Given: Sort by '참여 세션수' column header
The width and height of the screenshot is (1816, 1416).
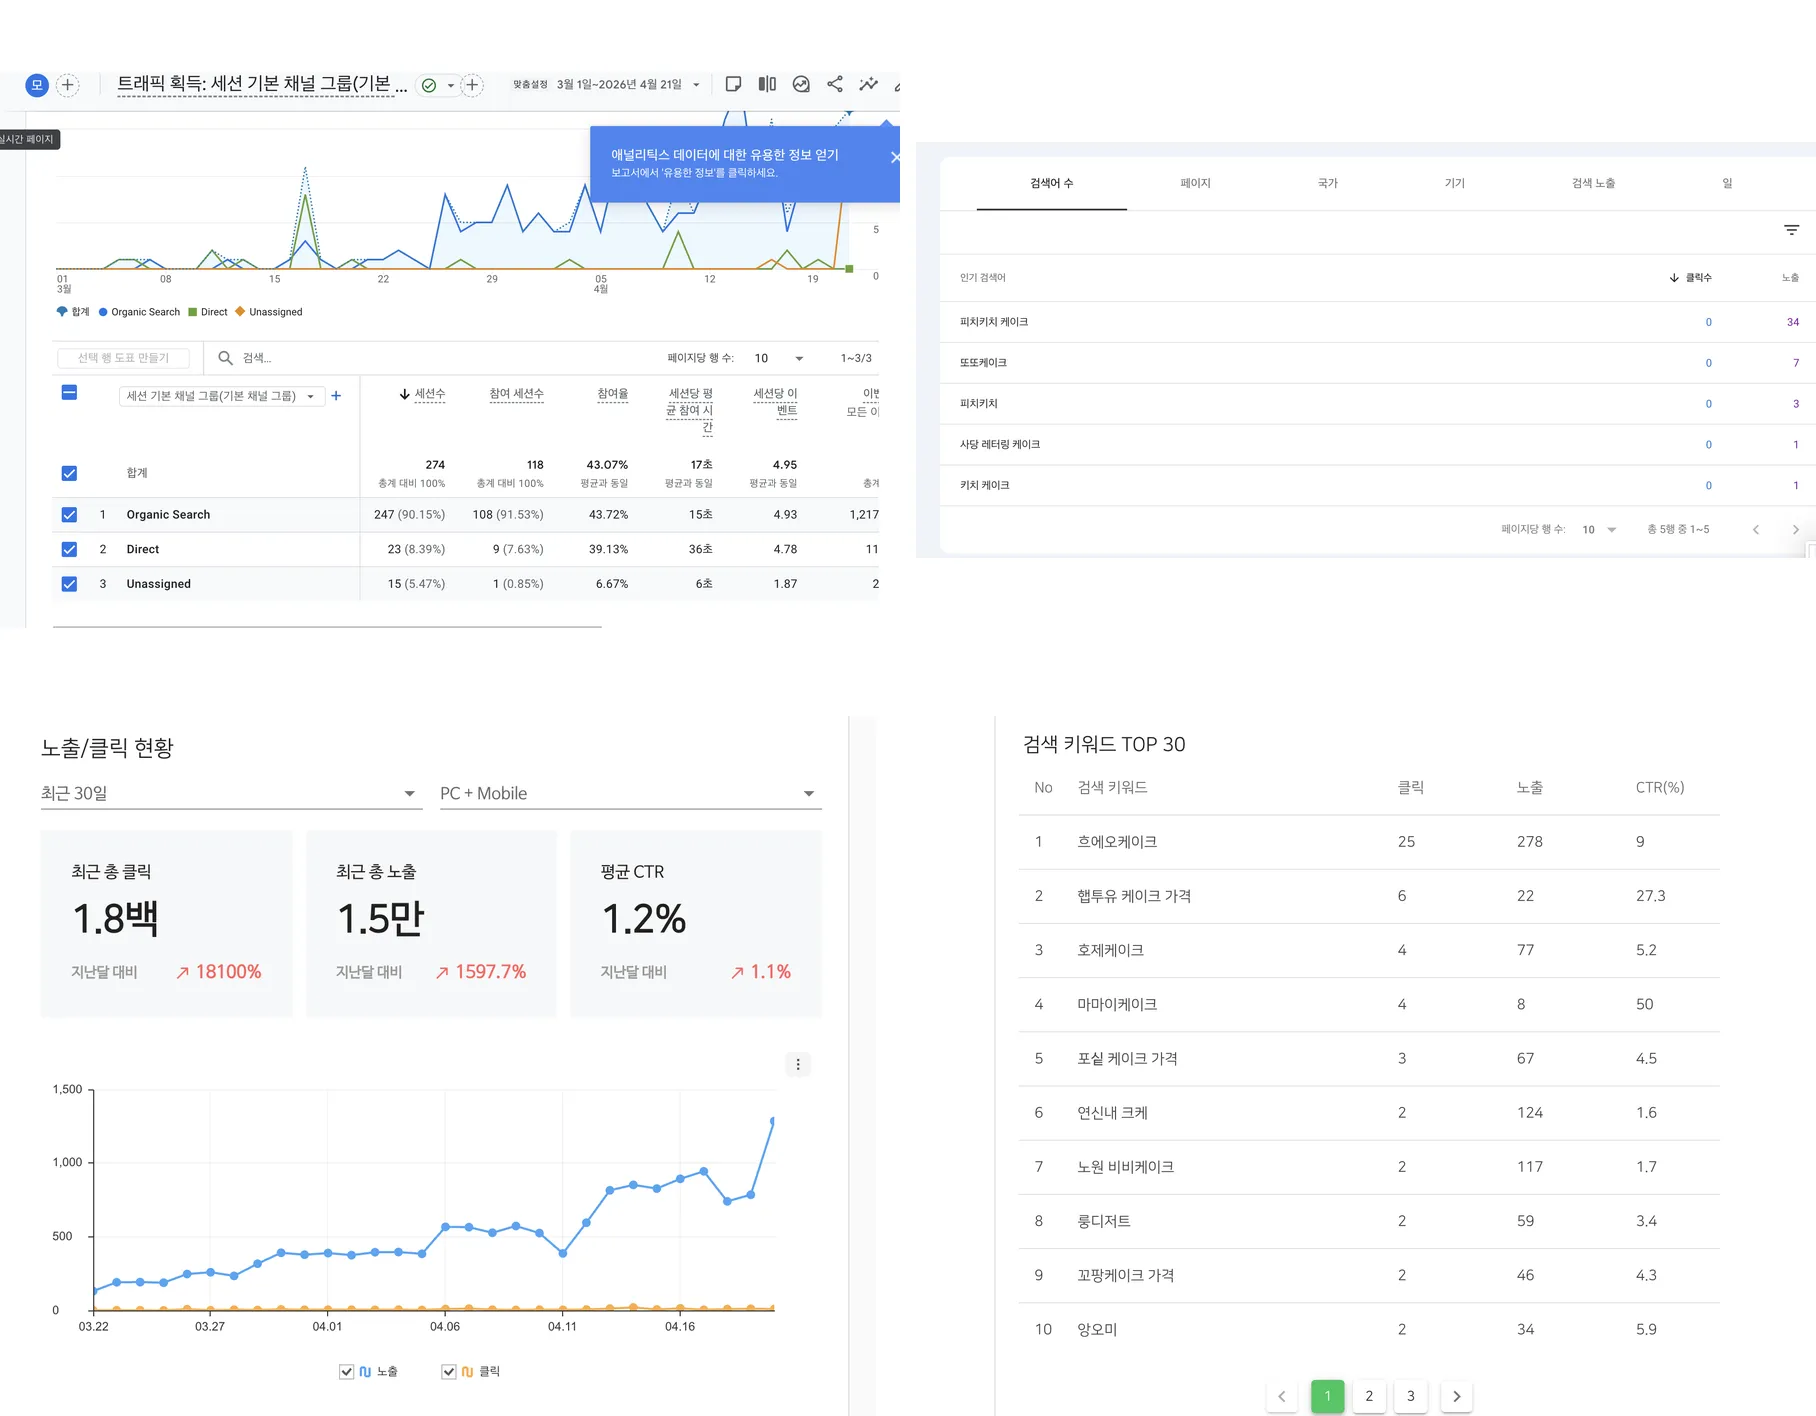Looking at the screenshot, I should pyautogui.click(x=516, y=394).
